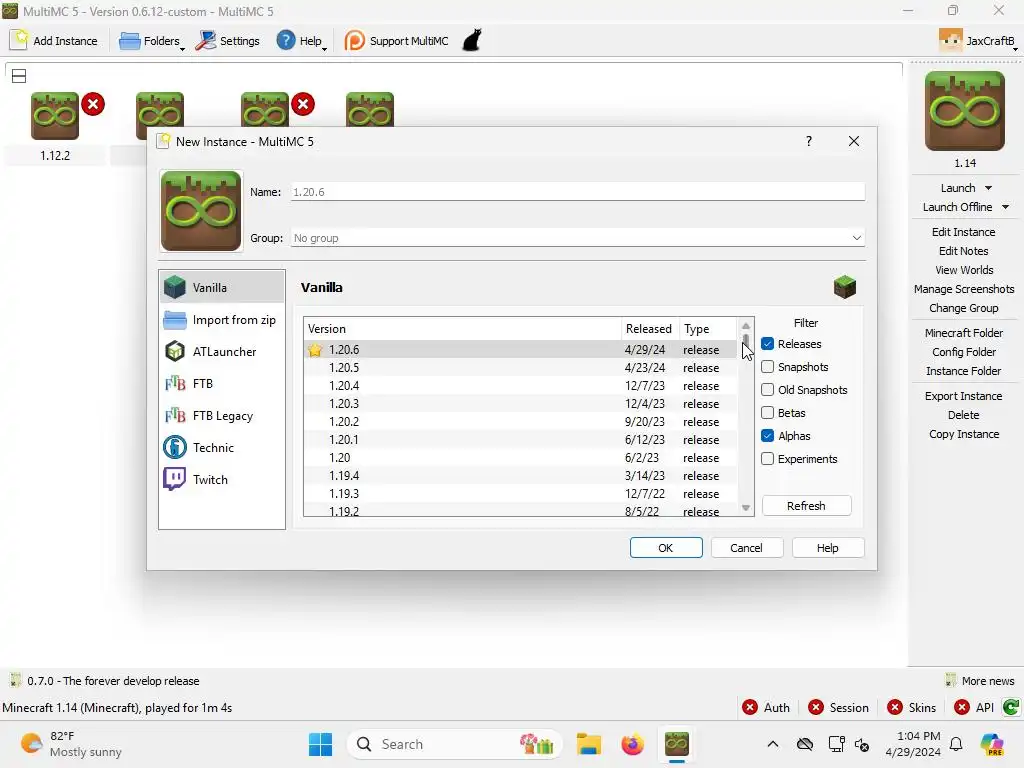Enable the Betas filter
1024x768 pixels.
pyautogui.click(x=767, y=413)
